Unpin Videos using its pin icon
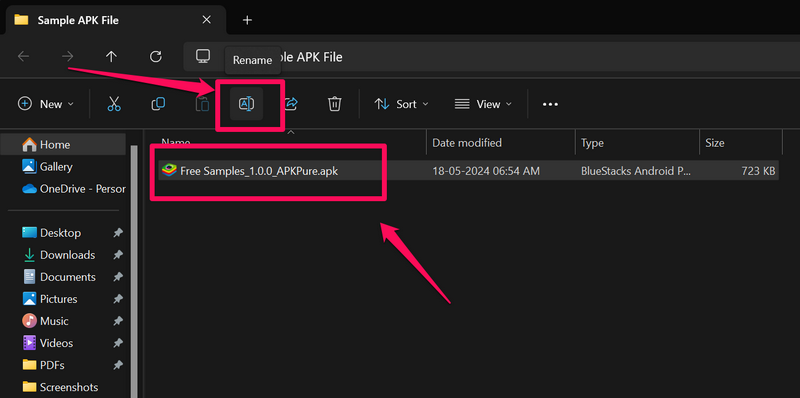The image size is (800, 398). pos(118,343)
